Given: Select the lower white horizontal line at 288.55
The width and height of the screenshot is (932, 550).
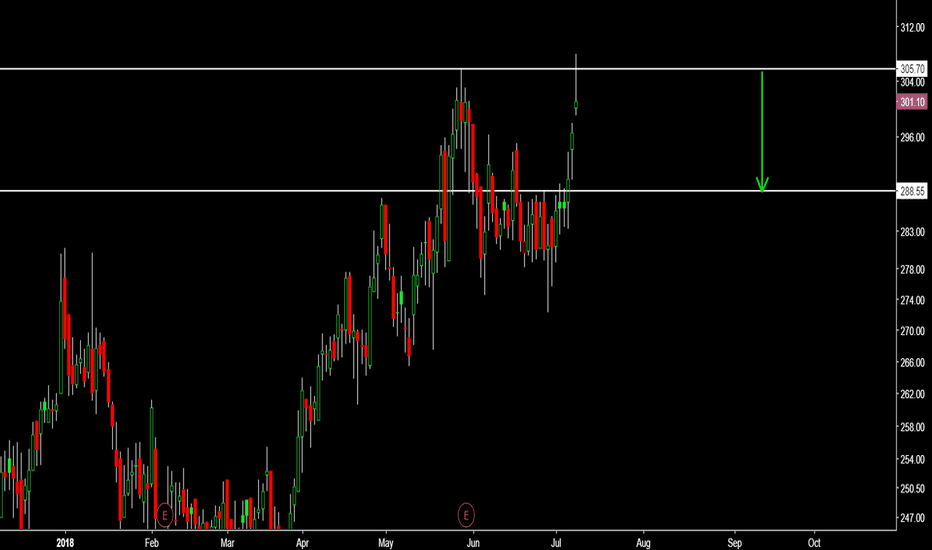Looking at the screenshot, I should click(448, 191).
